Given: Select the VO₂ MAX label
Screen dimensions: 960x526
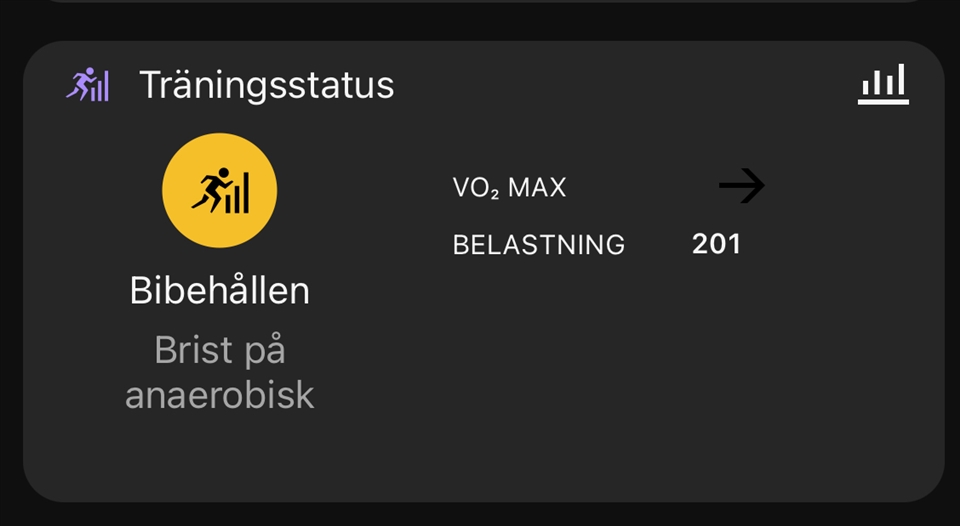Looking at the screenshot, I should pos(509,188).
